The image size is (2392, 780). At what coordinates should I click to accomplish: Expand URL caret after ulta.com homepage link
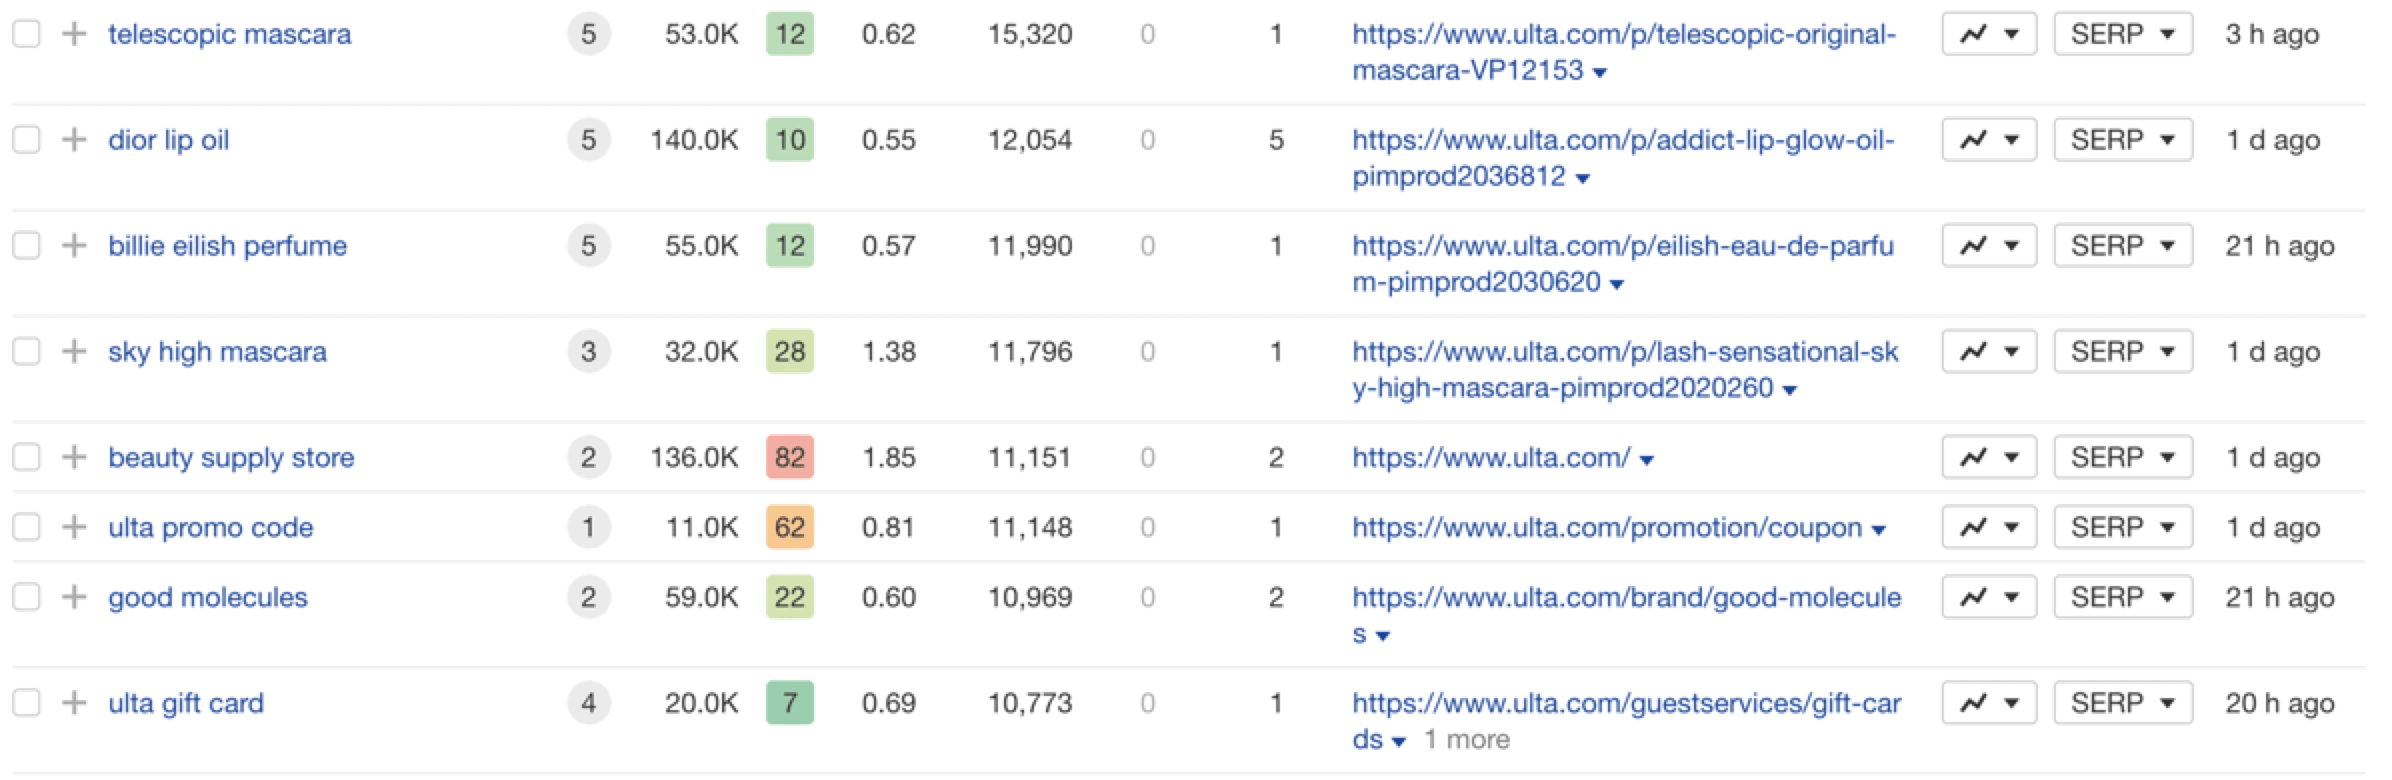[x=1647, y=460]
